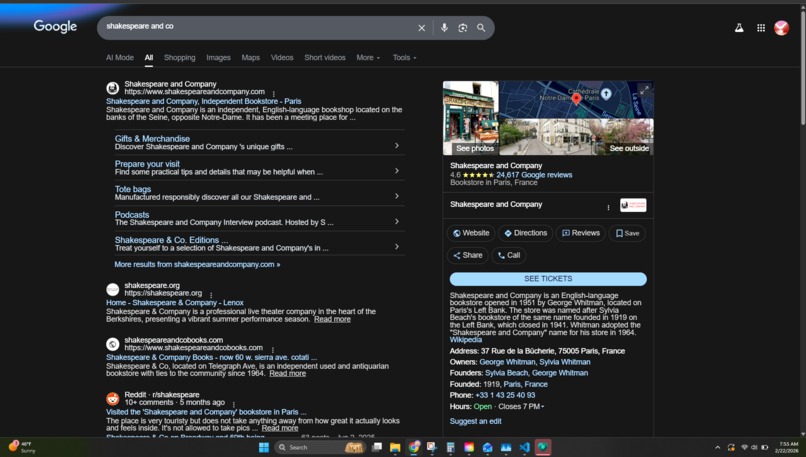Expand the opening hours dropdown arrow
Viewport: 806px width, 457px height.
543,407
